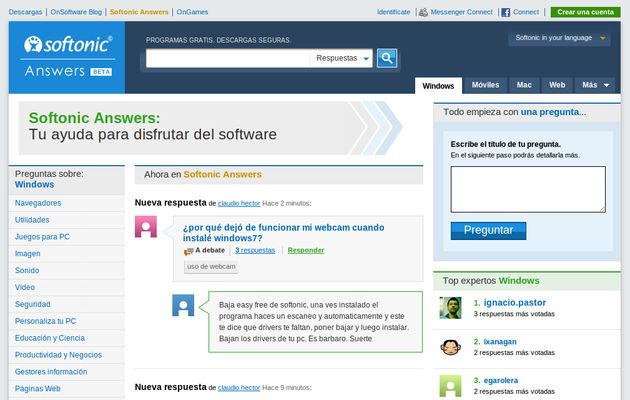This screenshot has height=400, width=630.
Task: Open OnSoftware Blog link
Action: (x=76, y=12)
